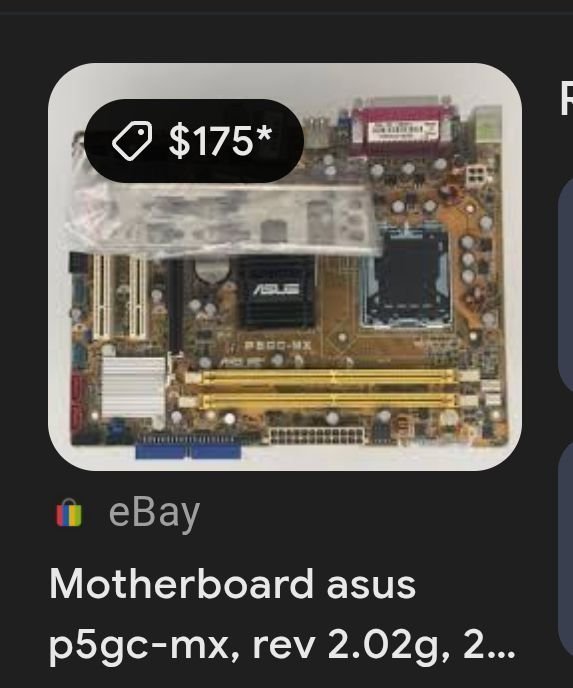Click the bagged I/O shield plate
This screenshot has height=688, width=573.
tap(222, 219)
